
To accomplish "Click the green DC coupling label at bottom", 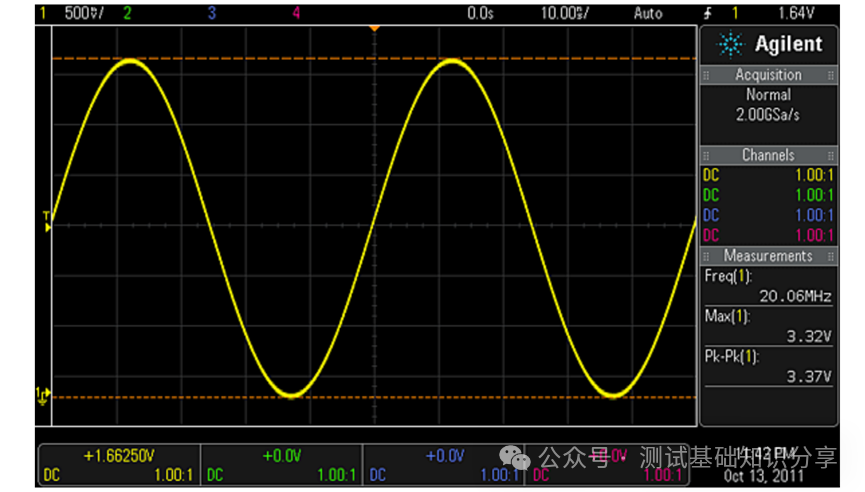I will [x=215, y=475].
